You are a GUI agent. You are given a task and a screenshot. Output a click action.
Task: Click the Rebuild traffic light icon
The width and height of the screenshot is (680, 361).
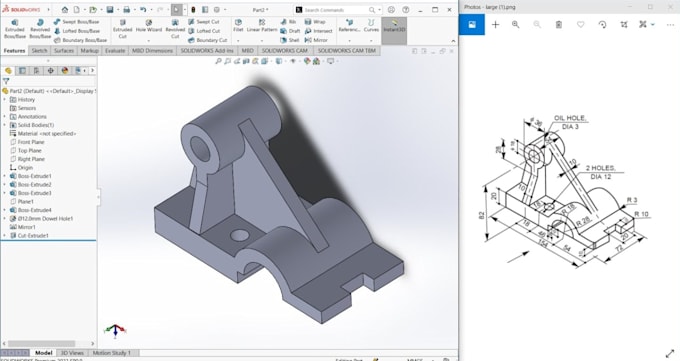coord(193,10)
